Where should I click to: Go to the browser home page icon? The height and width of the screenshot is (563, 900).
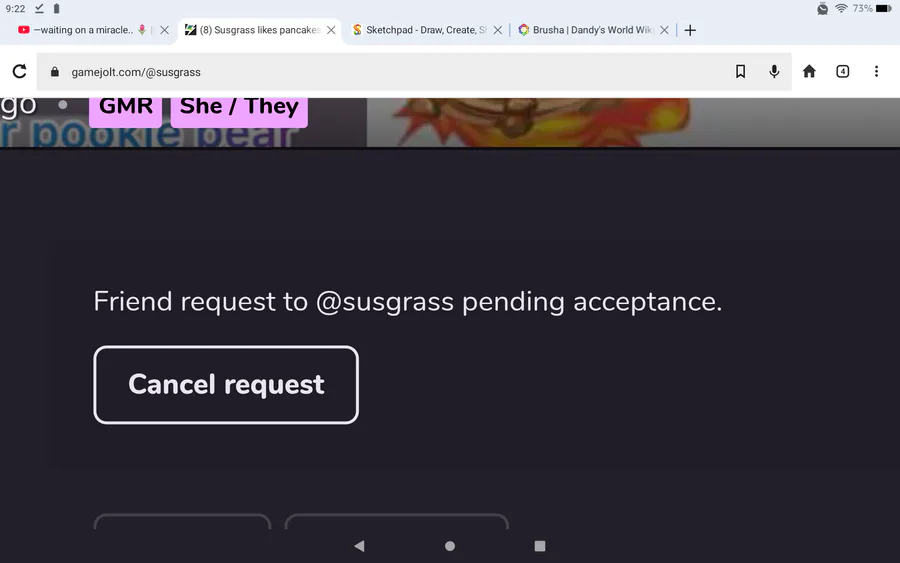809,71
